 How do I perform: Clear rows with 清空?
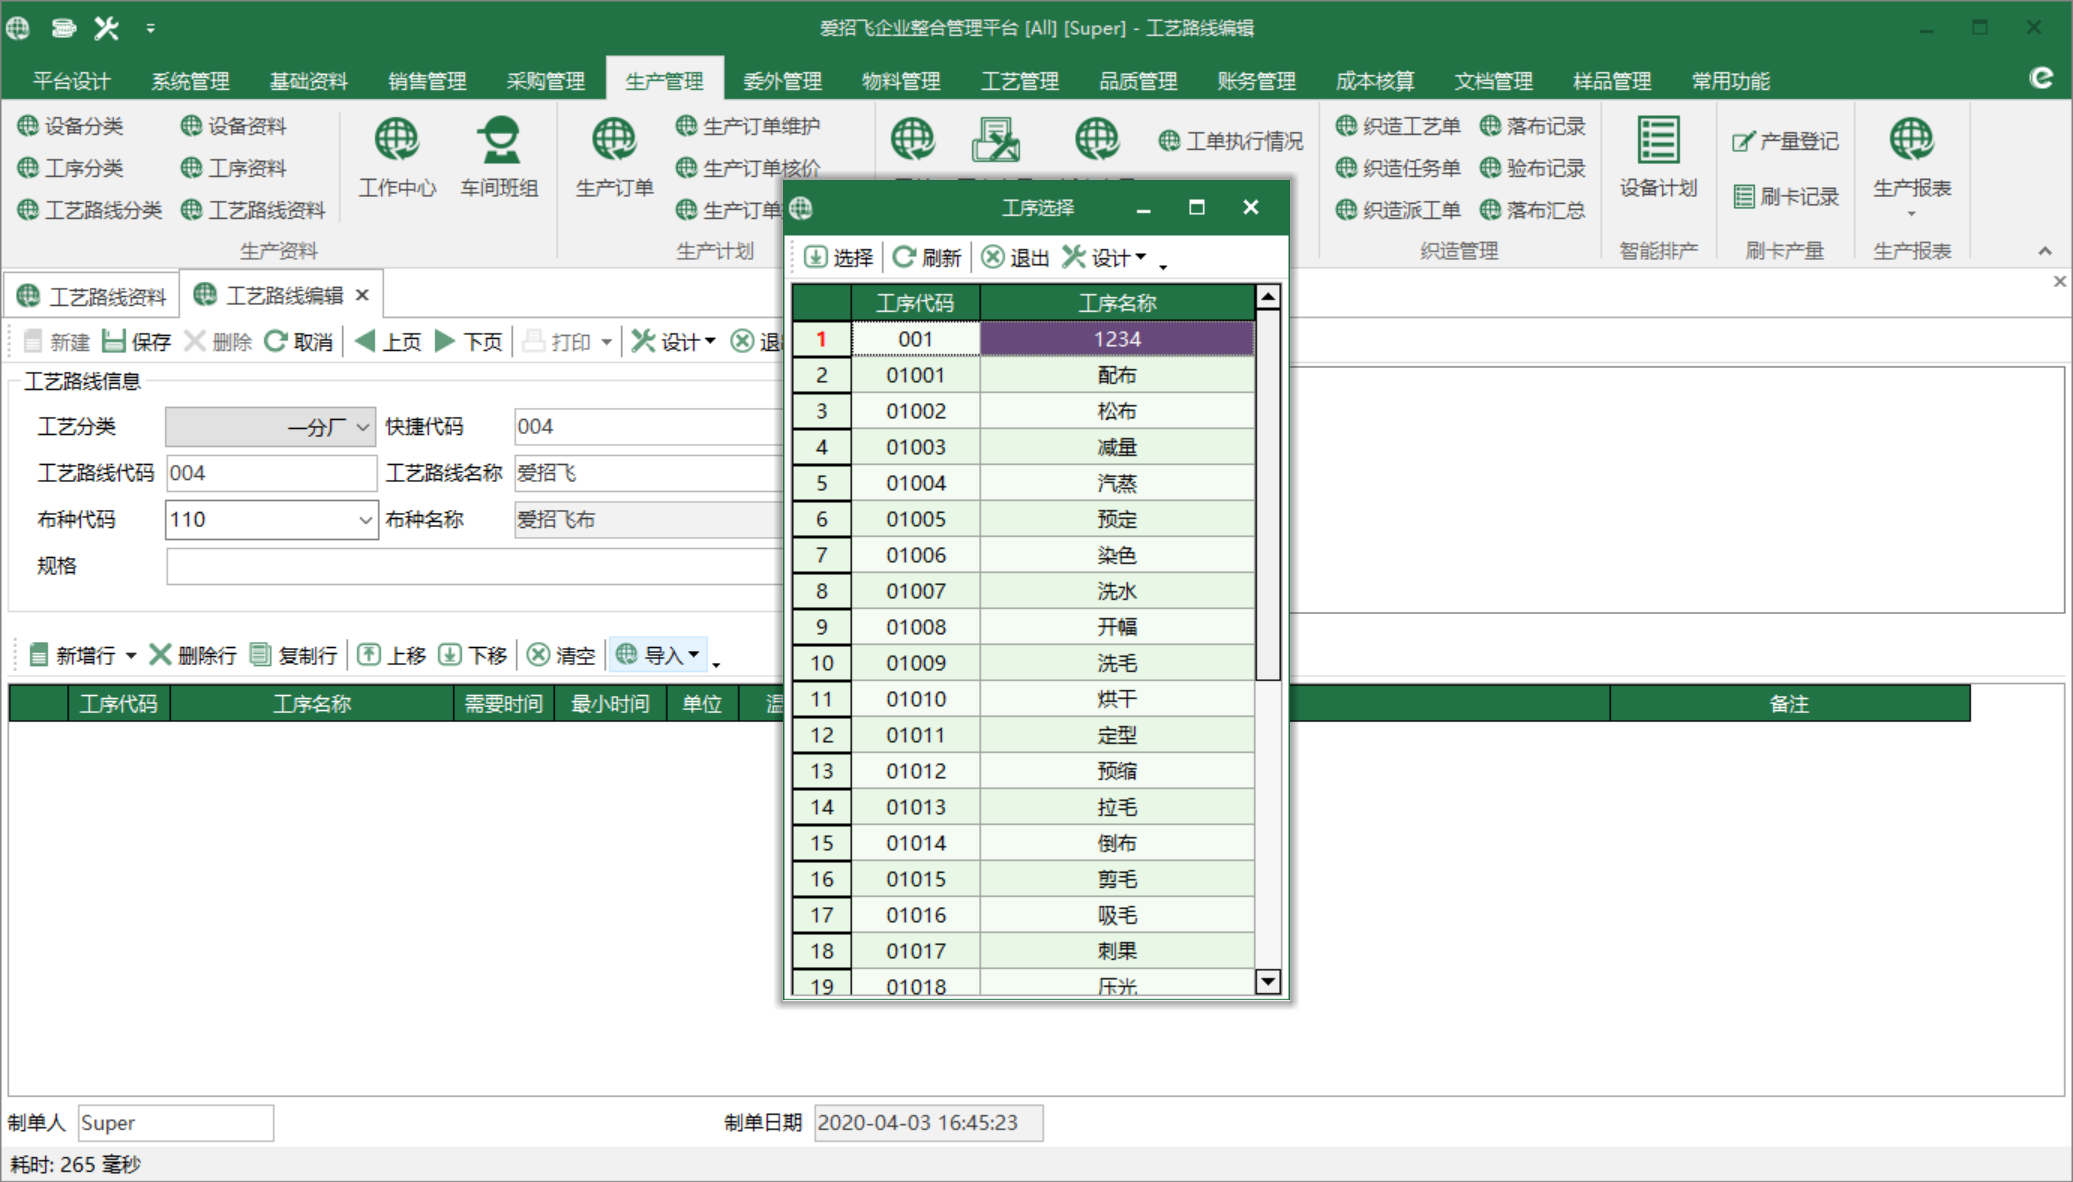tap(561, 655)
